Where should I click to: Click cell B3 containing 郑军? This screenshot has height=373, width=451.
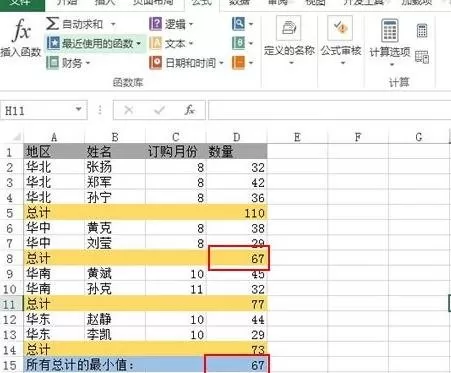pos(115,182)
